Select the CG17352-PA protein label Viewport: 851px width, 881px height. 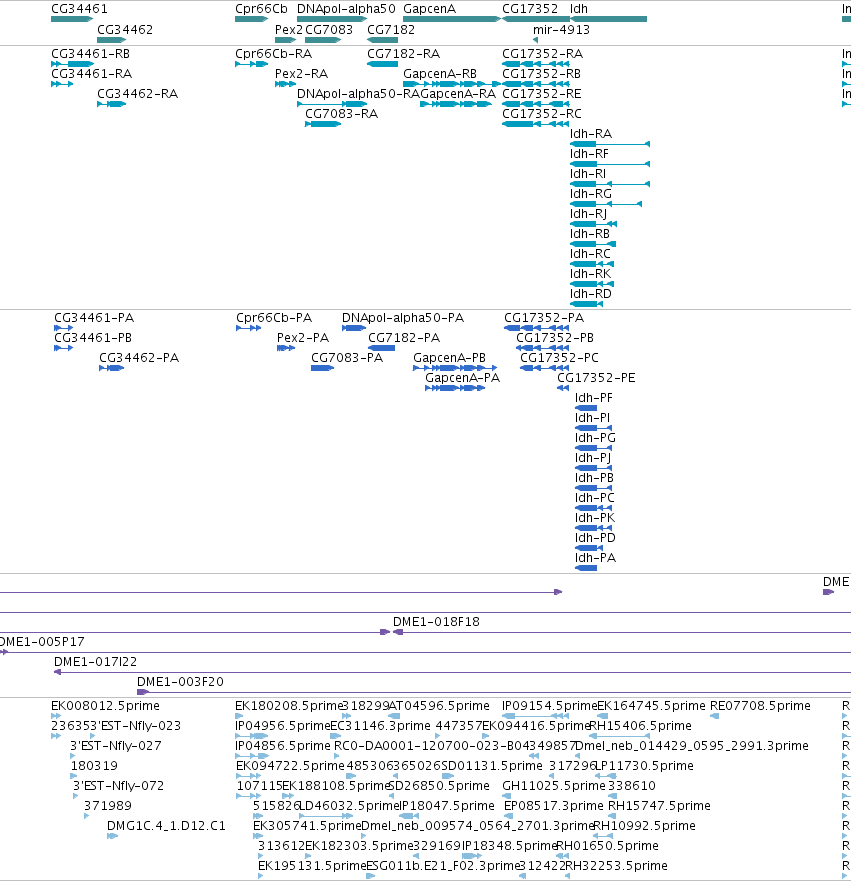[544, 318]
